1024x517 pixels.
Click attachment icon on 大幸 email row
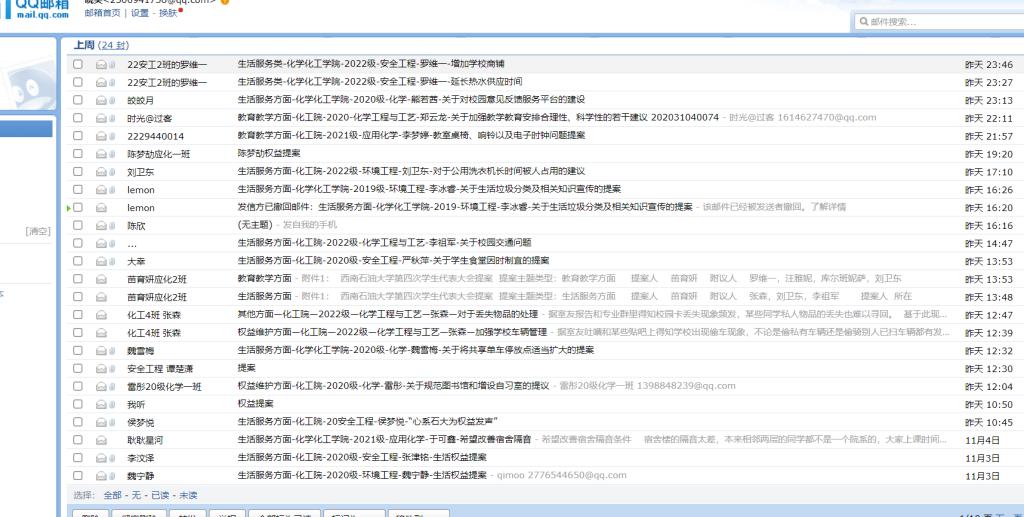[x=112, y=261]
